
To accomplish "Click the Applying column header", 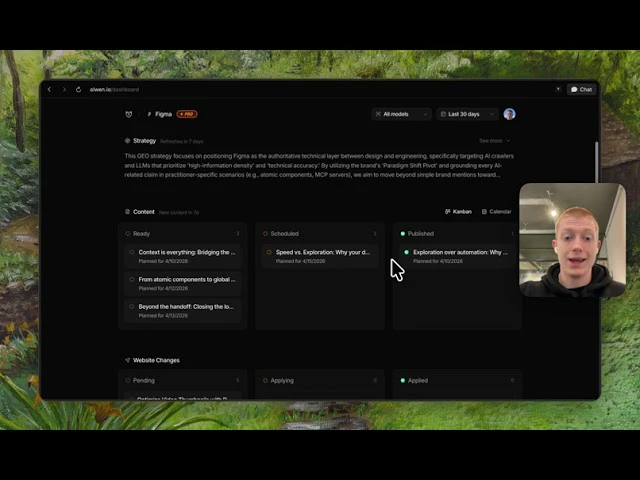I will click(x=320, y=380).
